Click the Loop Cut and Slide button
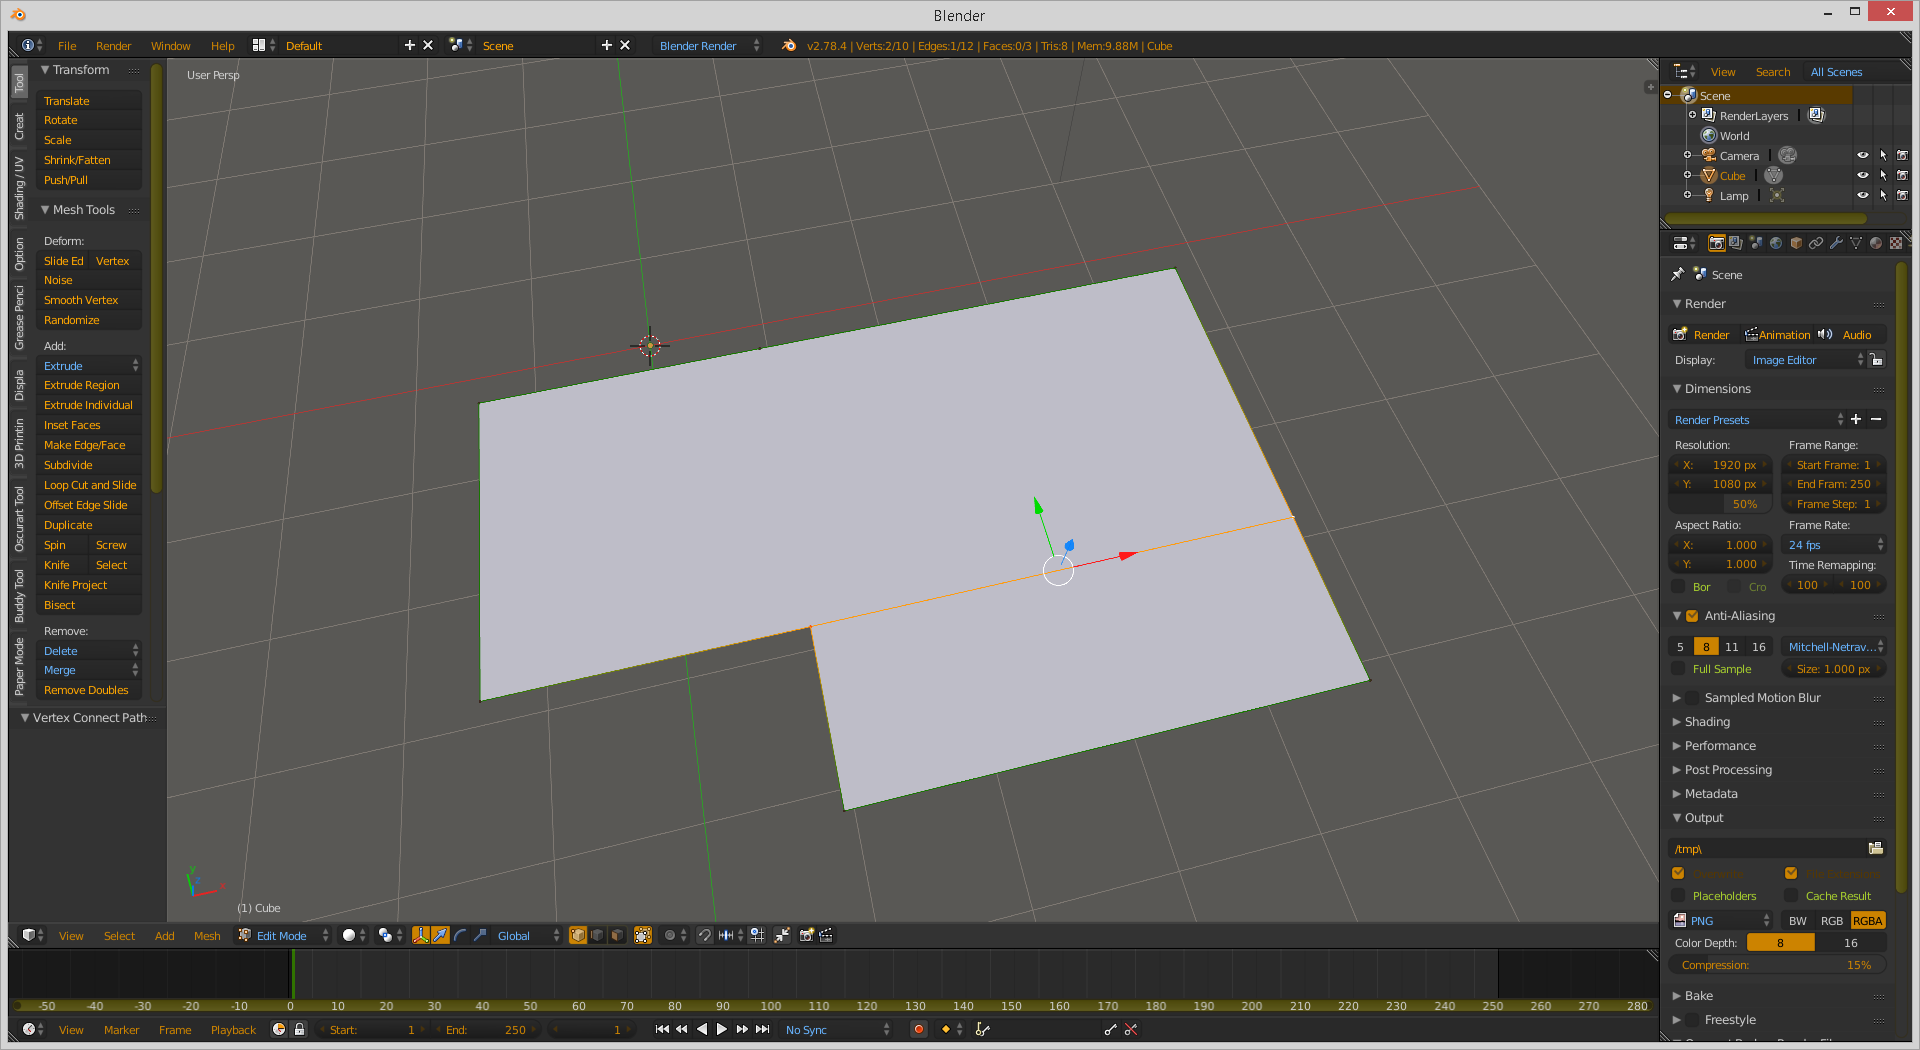Image resolution: width=1920 pixels, height=1050 pixels. coord(88,485)
